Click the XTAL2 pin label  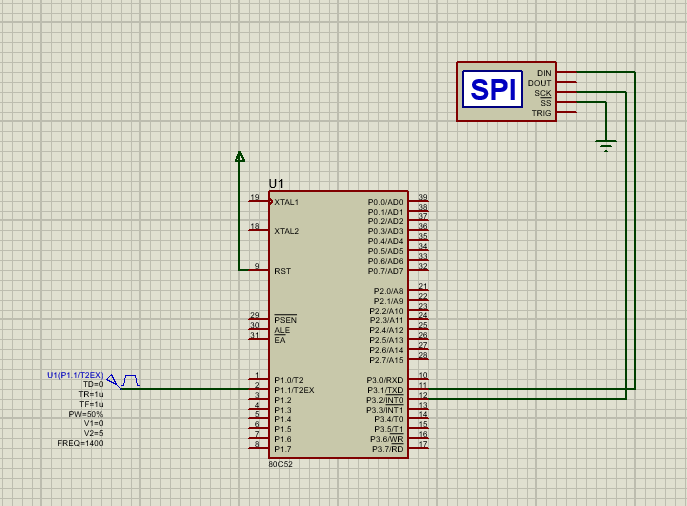[287, 231]
